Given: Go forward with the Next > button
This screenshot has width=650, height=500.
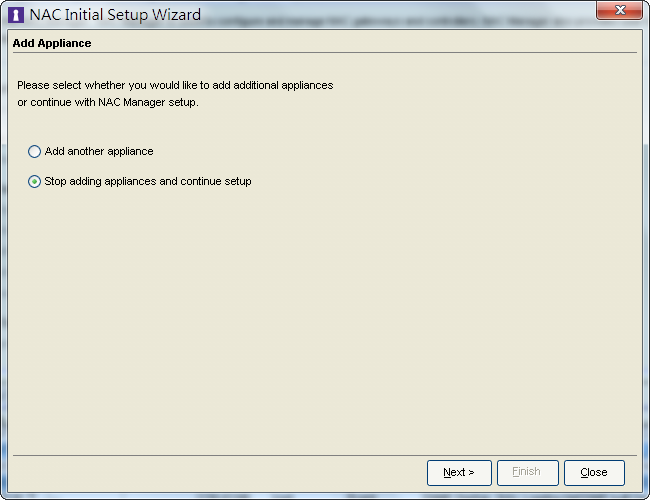Looking at the screenshot, I should (459, 473).
